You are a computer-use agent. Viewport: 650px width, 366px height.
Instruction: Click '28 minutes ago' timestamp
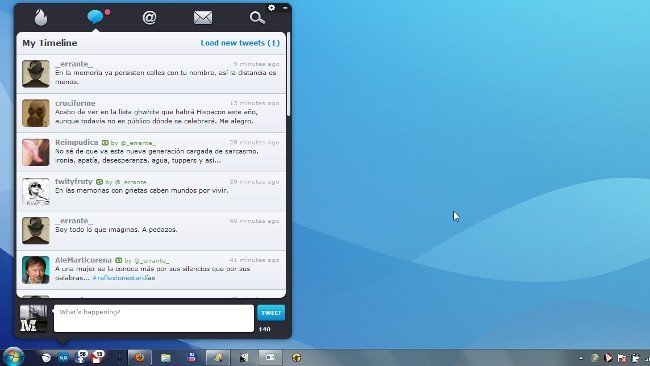tap(255, 143)
